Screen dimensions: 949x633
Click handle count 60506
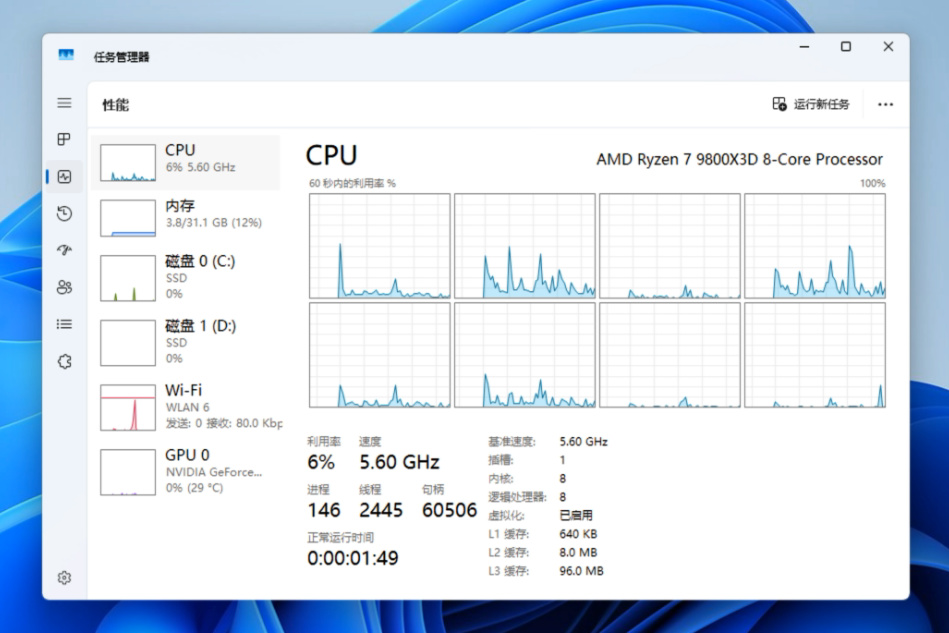449,510
